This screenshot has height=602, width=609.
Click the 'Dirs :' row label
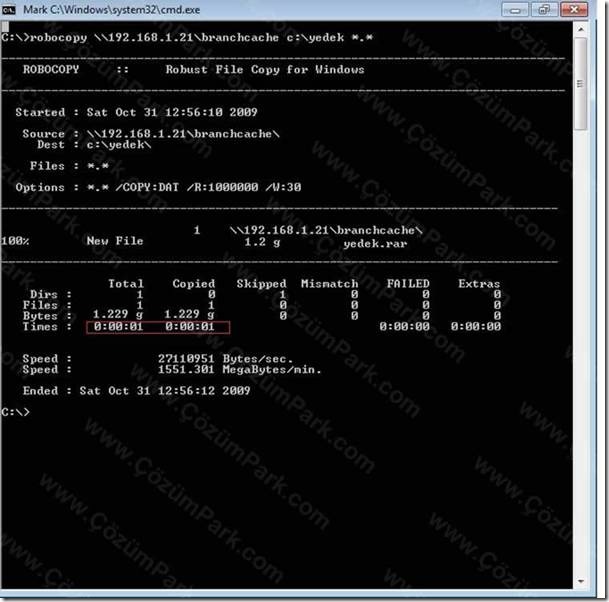click(x=51, y=294)
